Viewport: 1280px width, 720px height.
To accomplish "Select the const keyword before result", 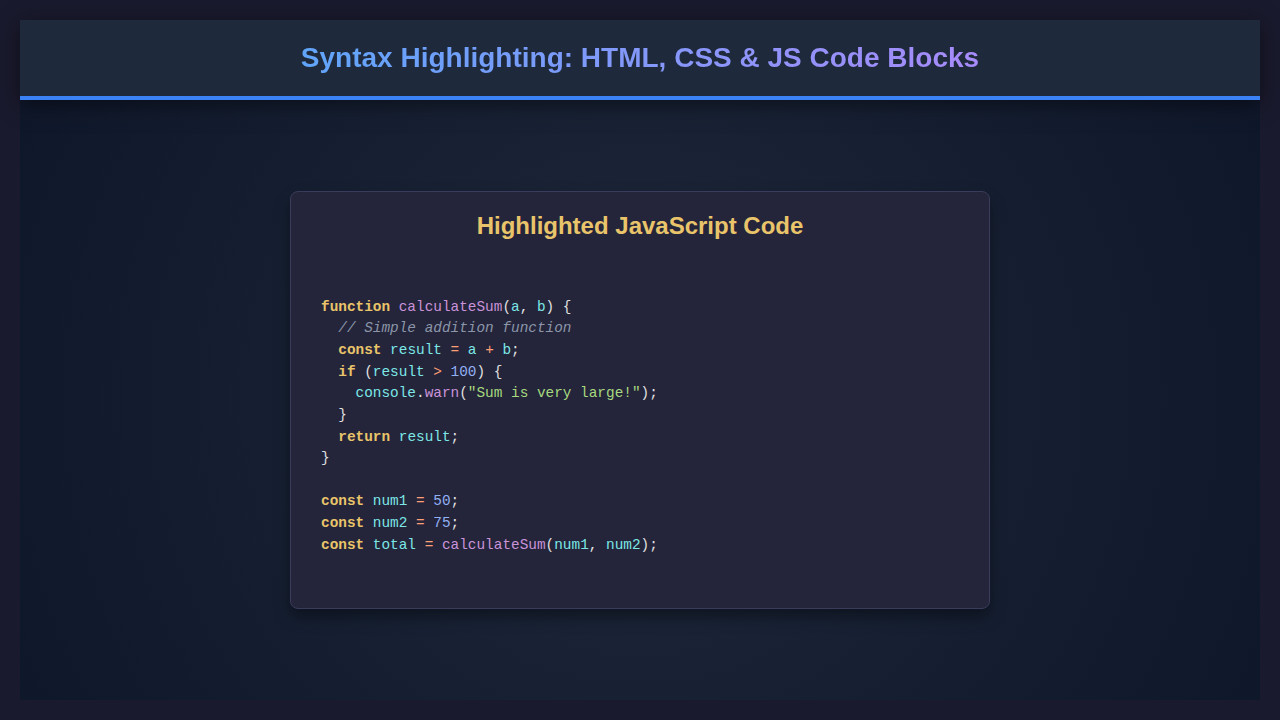I will [359, 349].
